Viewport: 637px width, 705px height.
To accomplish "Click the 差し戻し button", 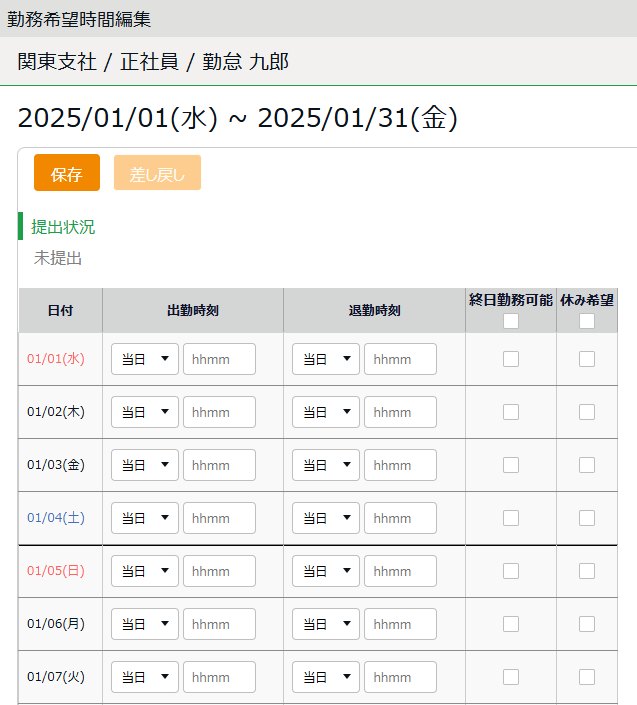I will [157, 173].
